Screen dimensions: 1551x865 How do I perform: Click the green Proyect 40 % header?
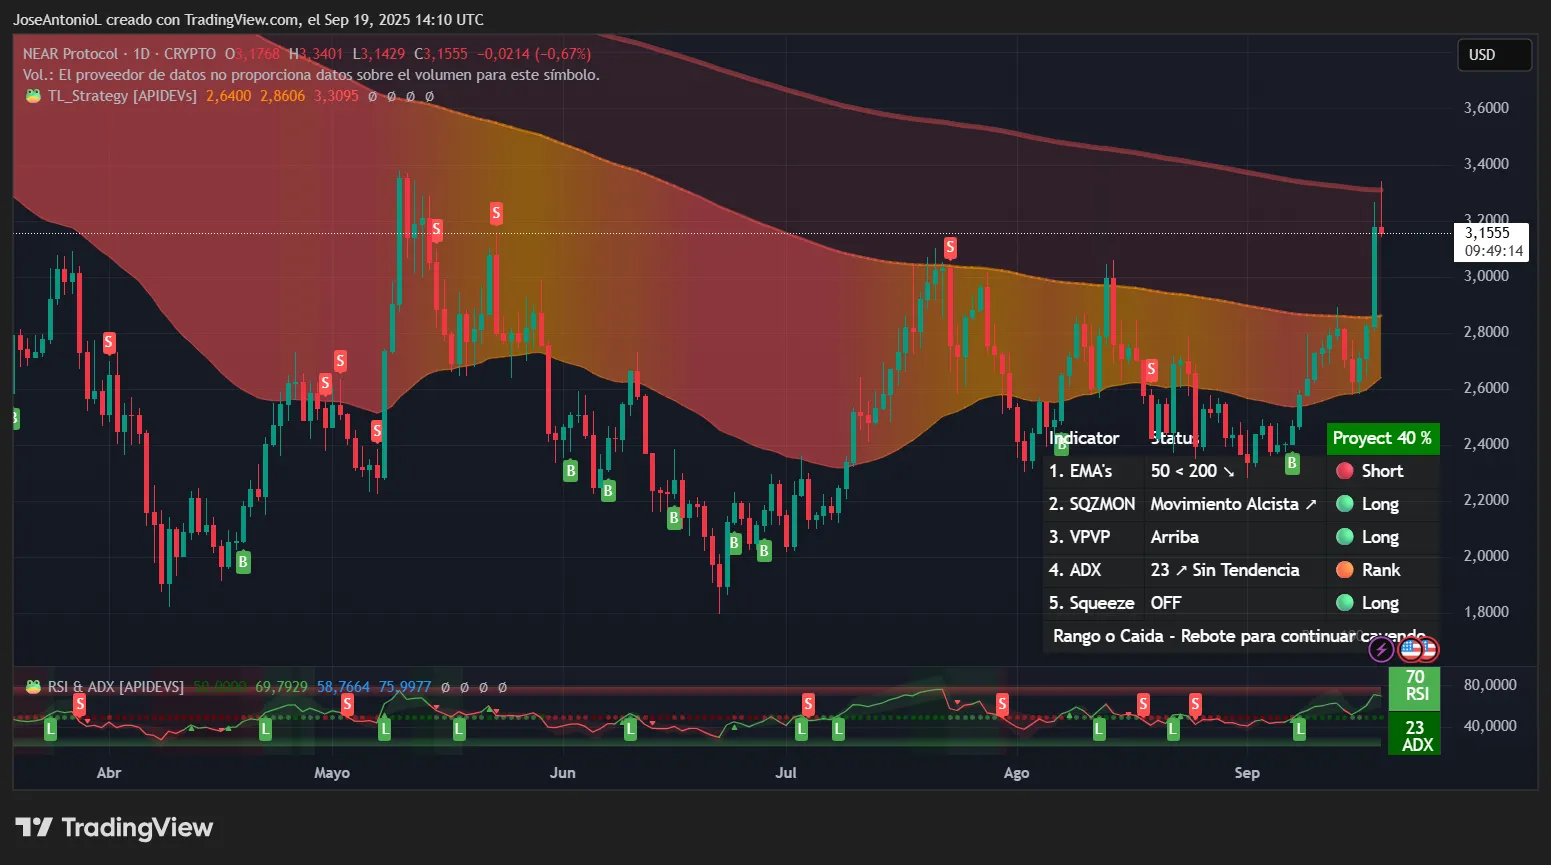pos(1382,438)
